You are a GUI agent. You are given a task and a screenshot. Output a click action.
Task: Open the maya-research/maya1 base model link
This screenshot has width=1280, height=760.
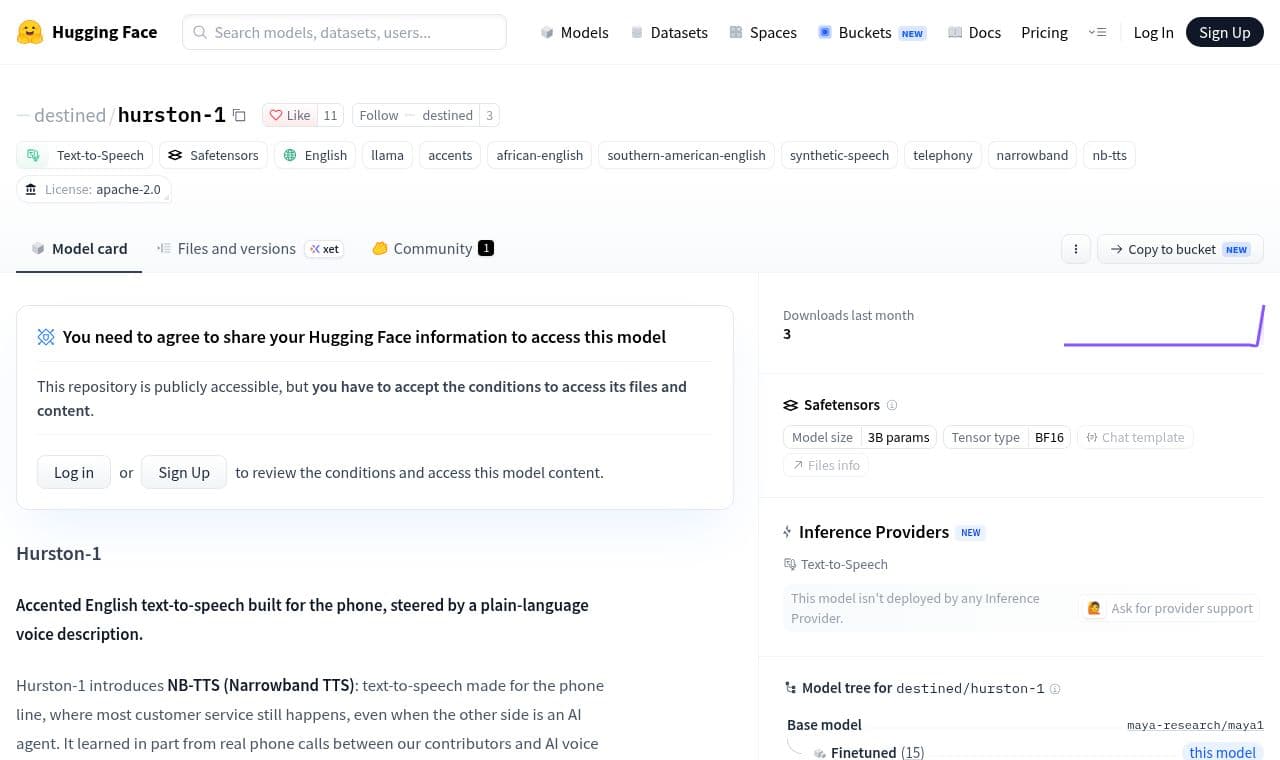point(1195,725)
